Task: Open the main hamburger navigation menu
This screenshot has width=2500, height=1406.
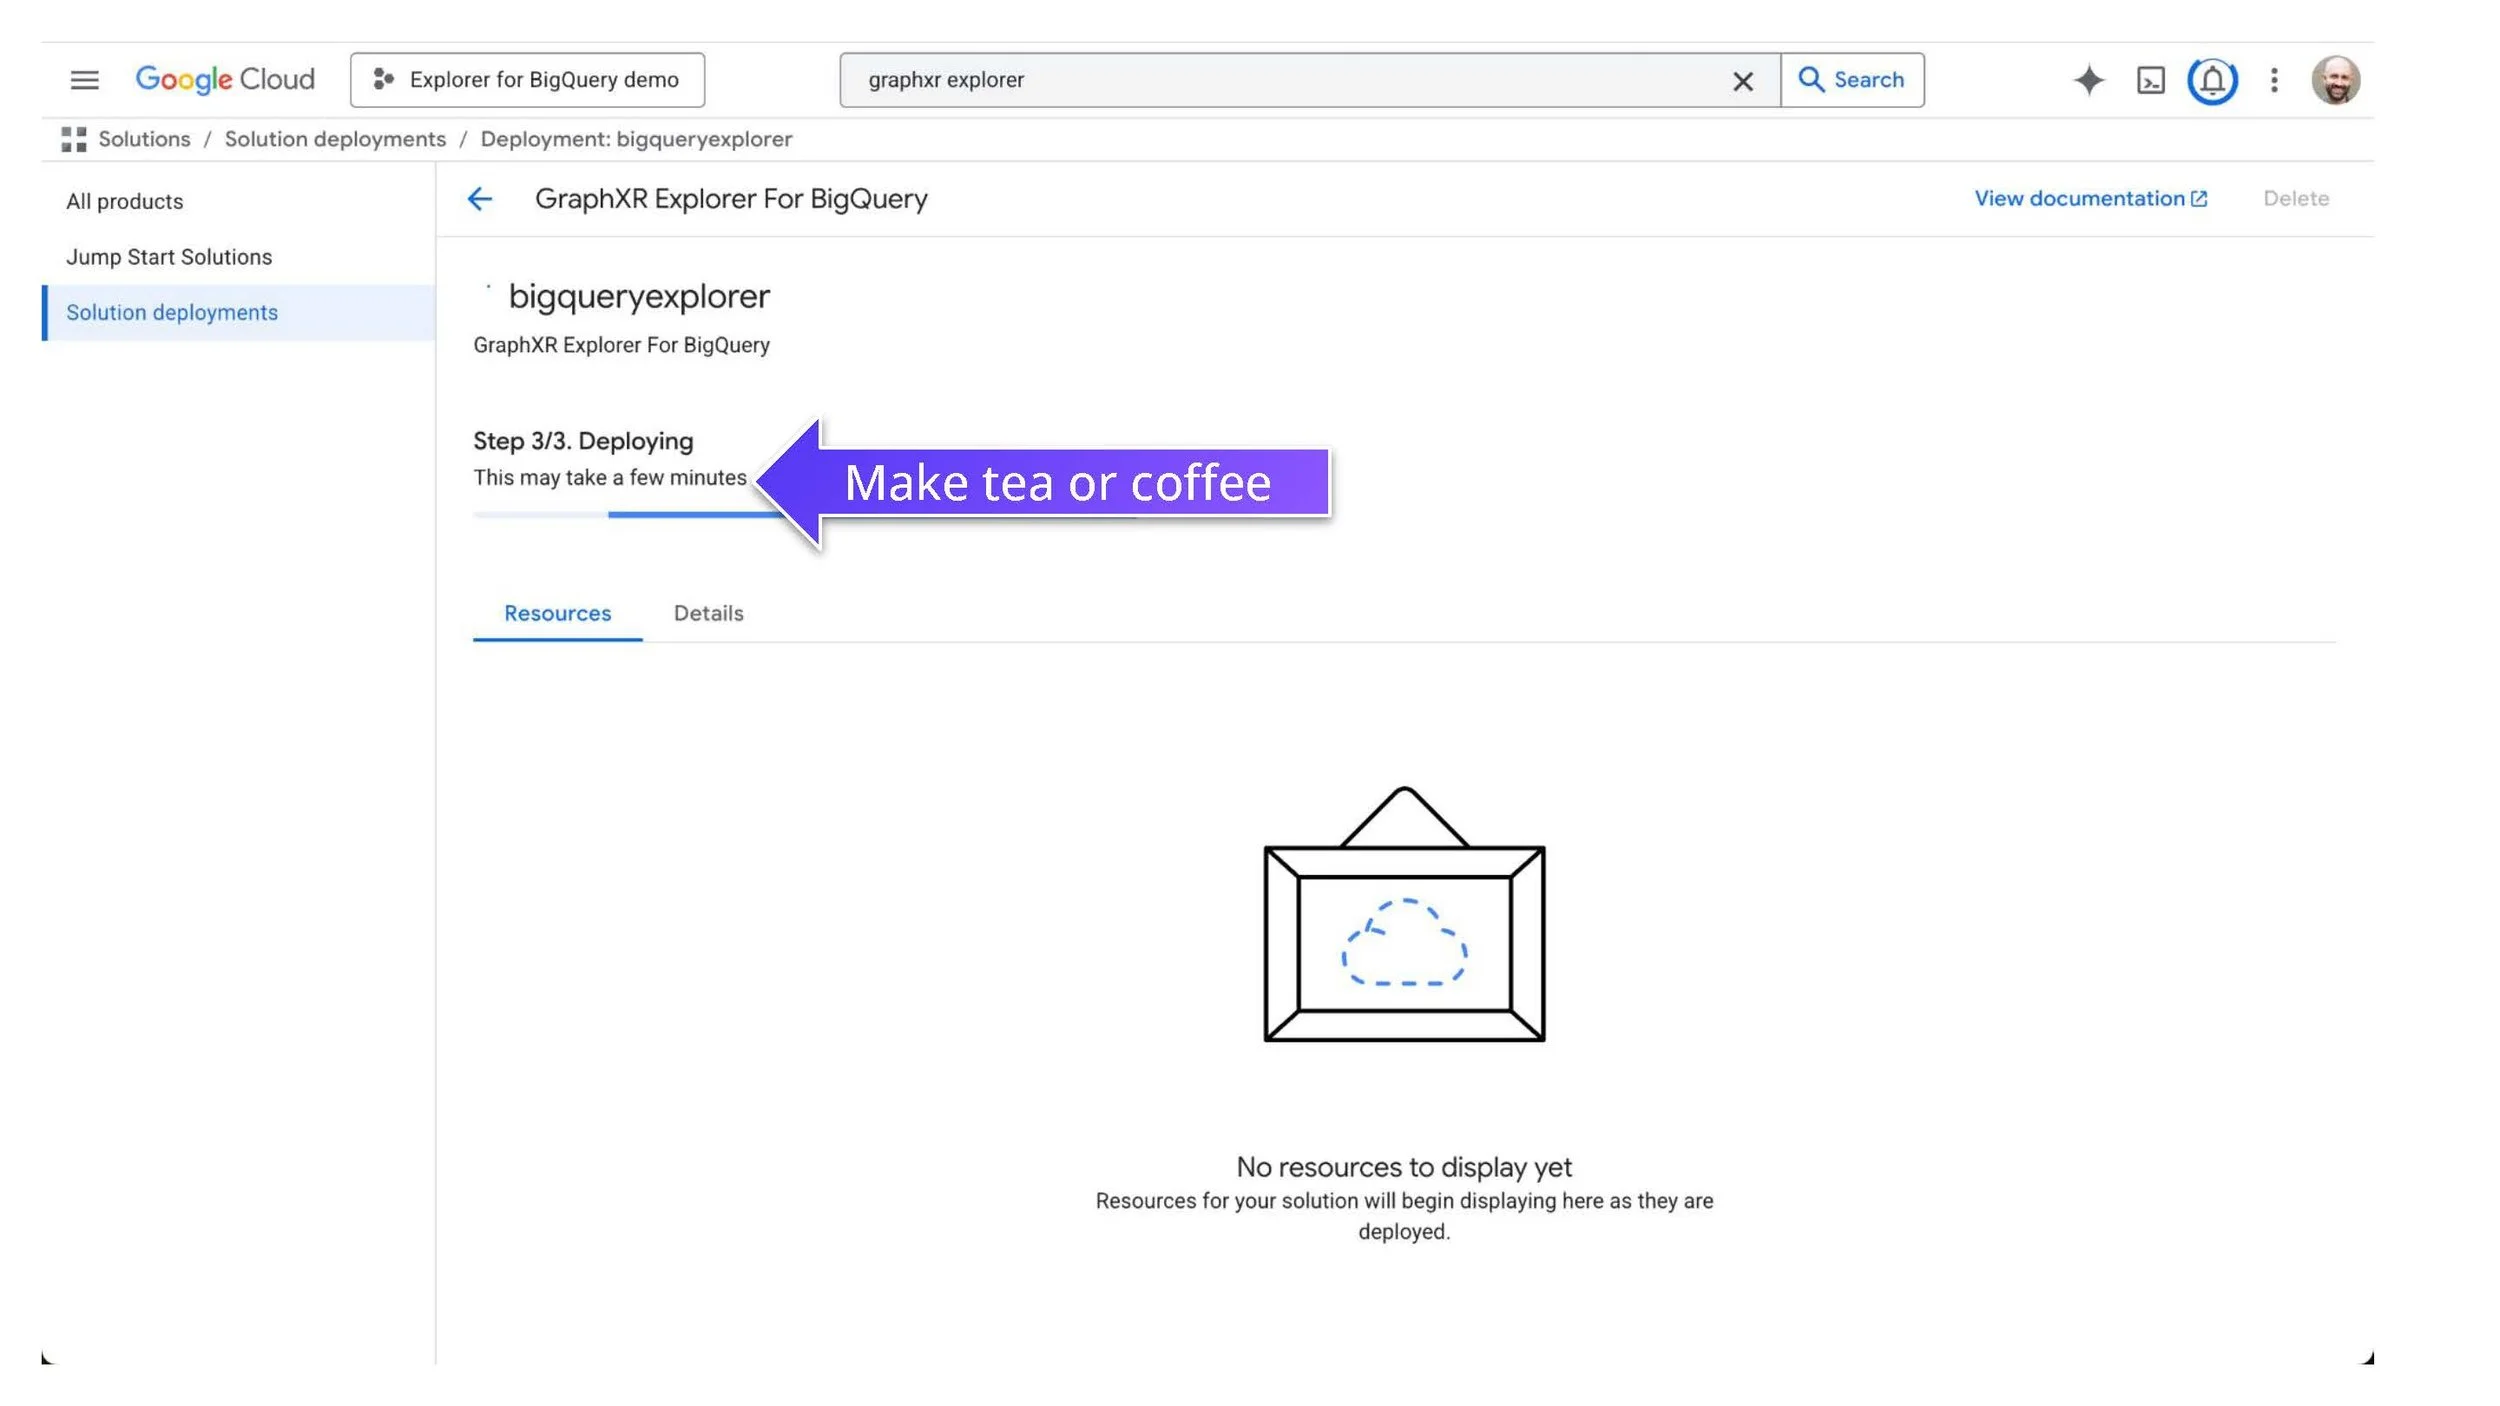Action: click(x=84, y=80)
